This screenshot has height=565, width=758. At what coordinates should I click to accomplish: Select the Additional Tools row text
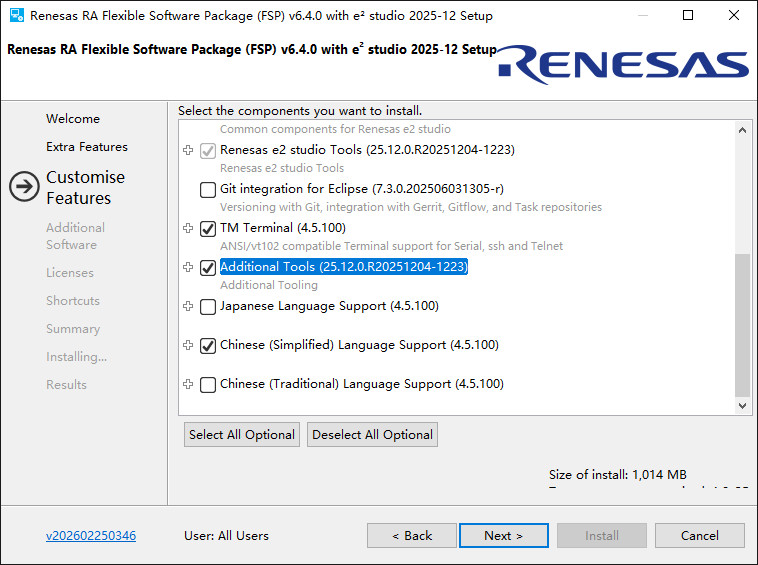point(344,267)
